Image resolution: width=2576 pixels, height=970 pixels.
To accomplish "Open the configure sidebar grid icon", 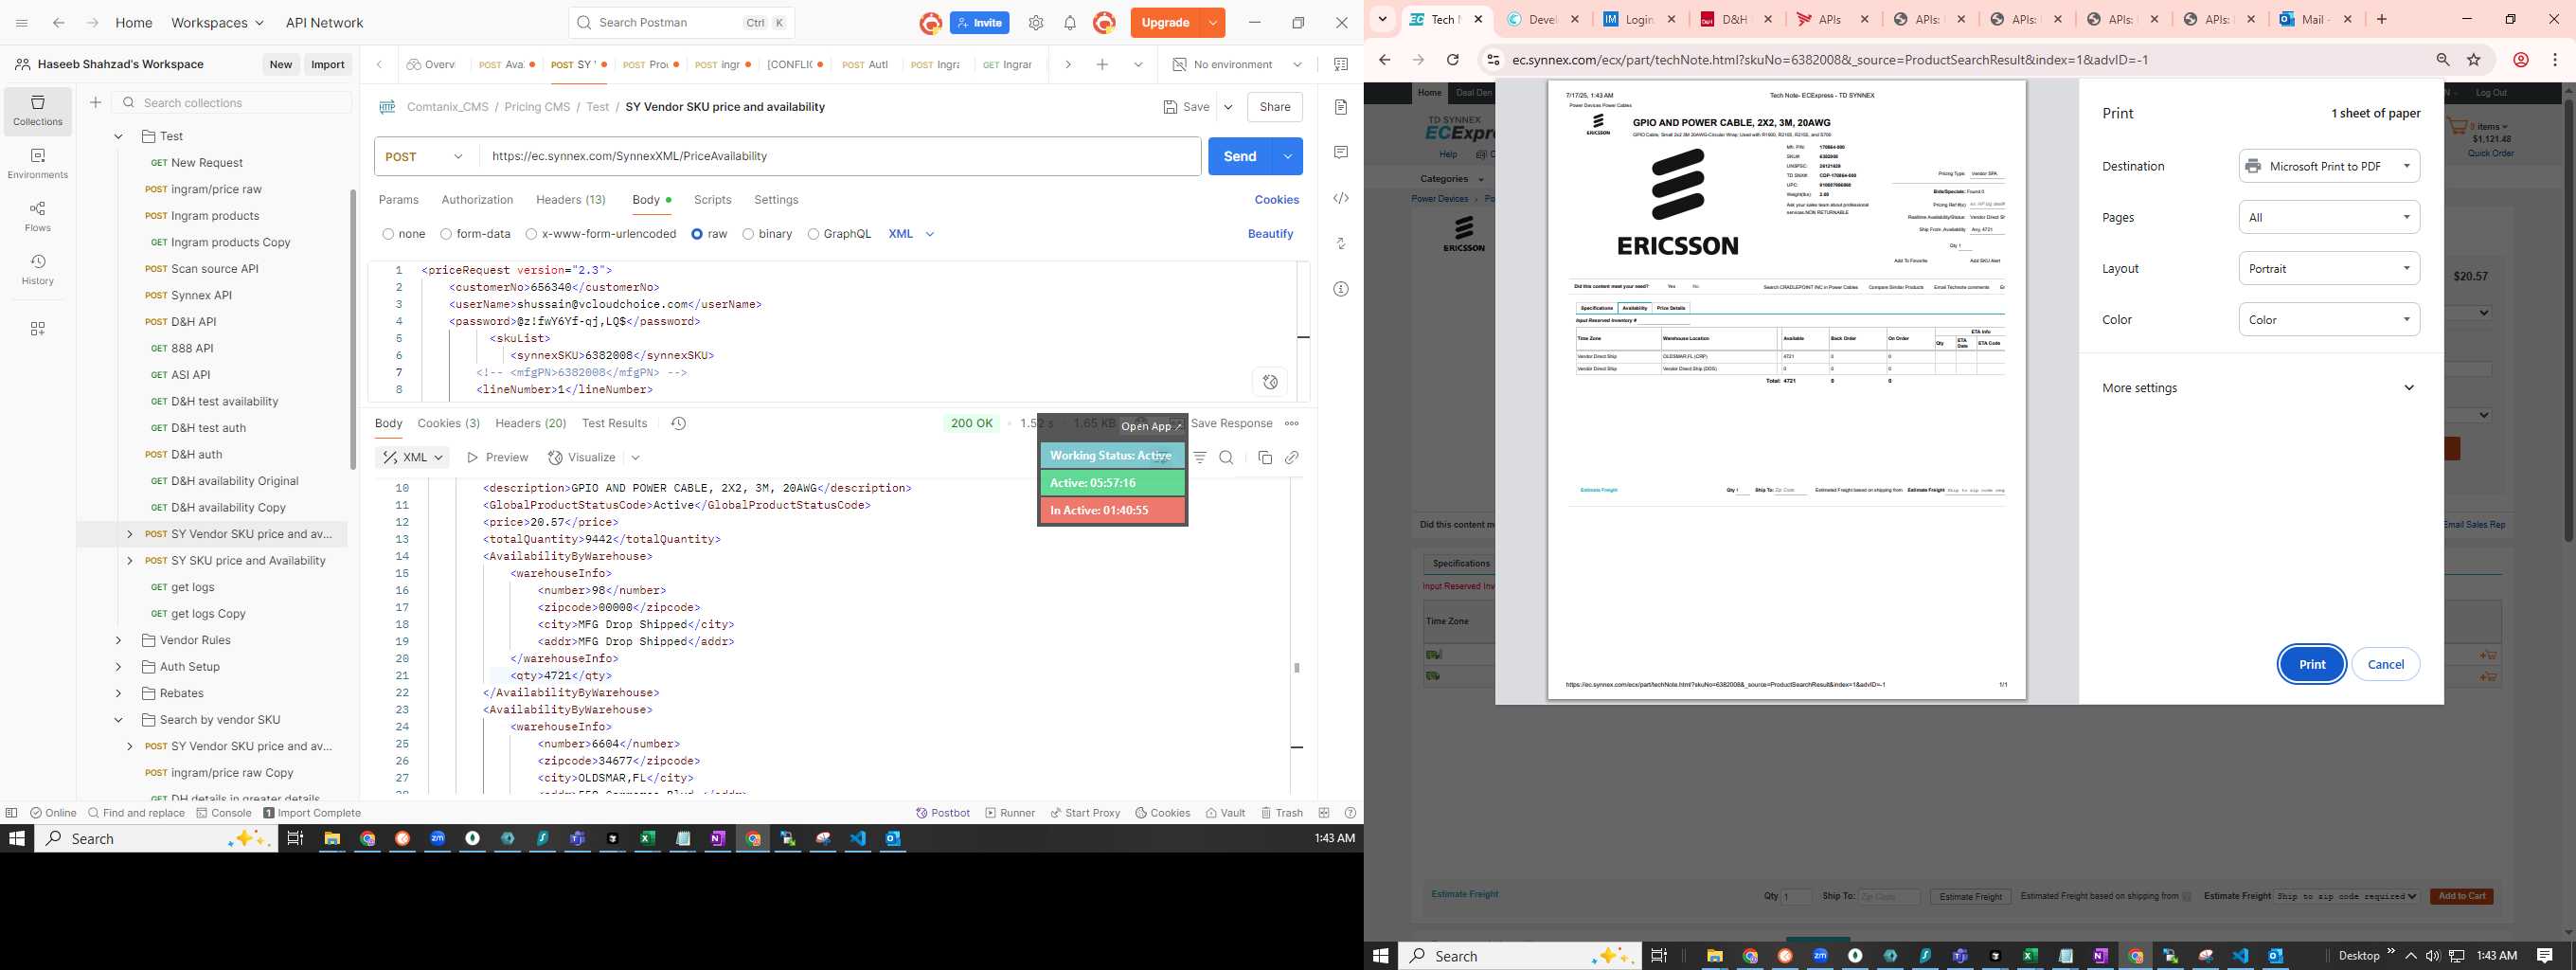I will pos(38,328).
